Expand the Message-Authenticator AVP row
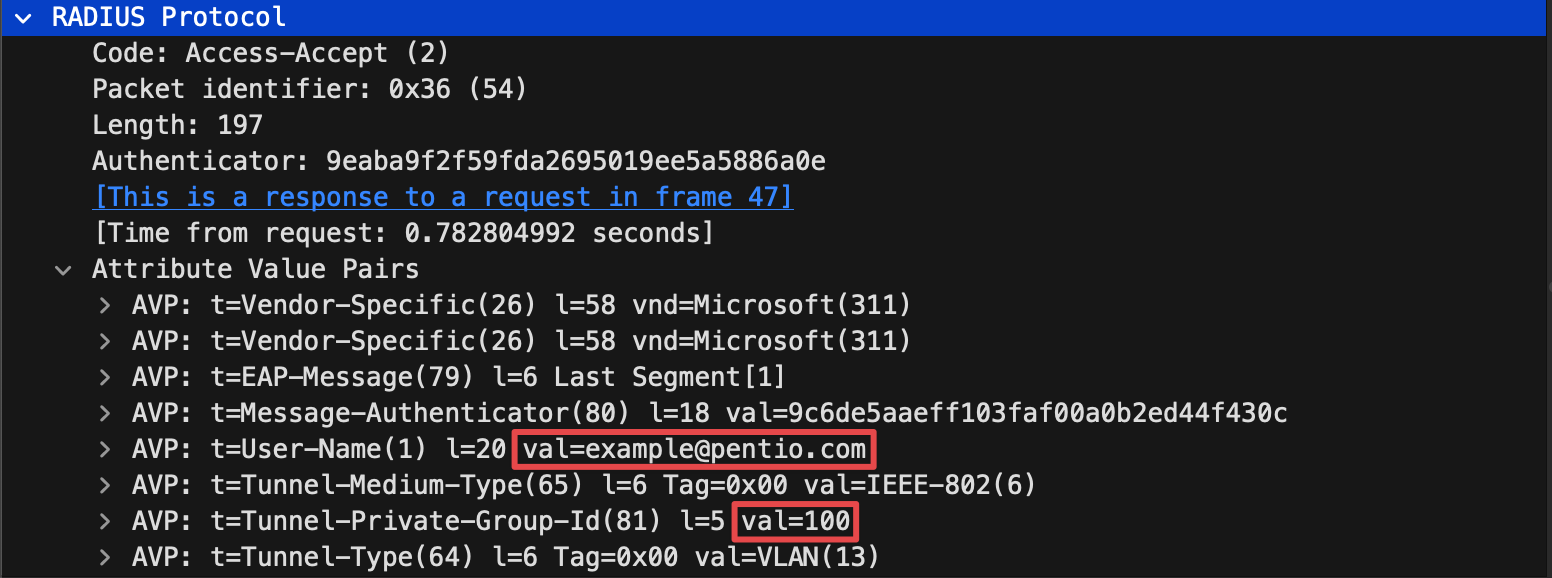Image resolution: width=1552 pixels, height=578 pixels. pyautogui.click(x=104, y=413)
